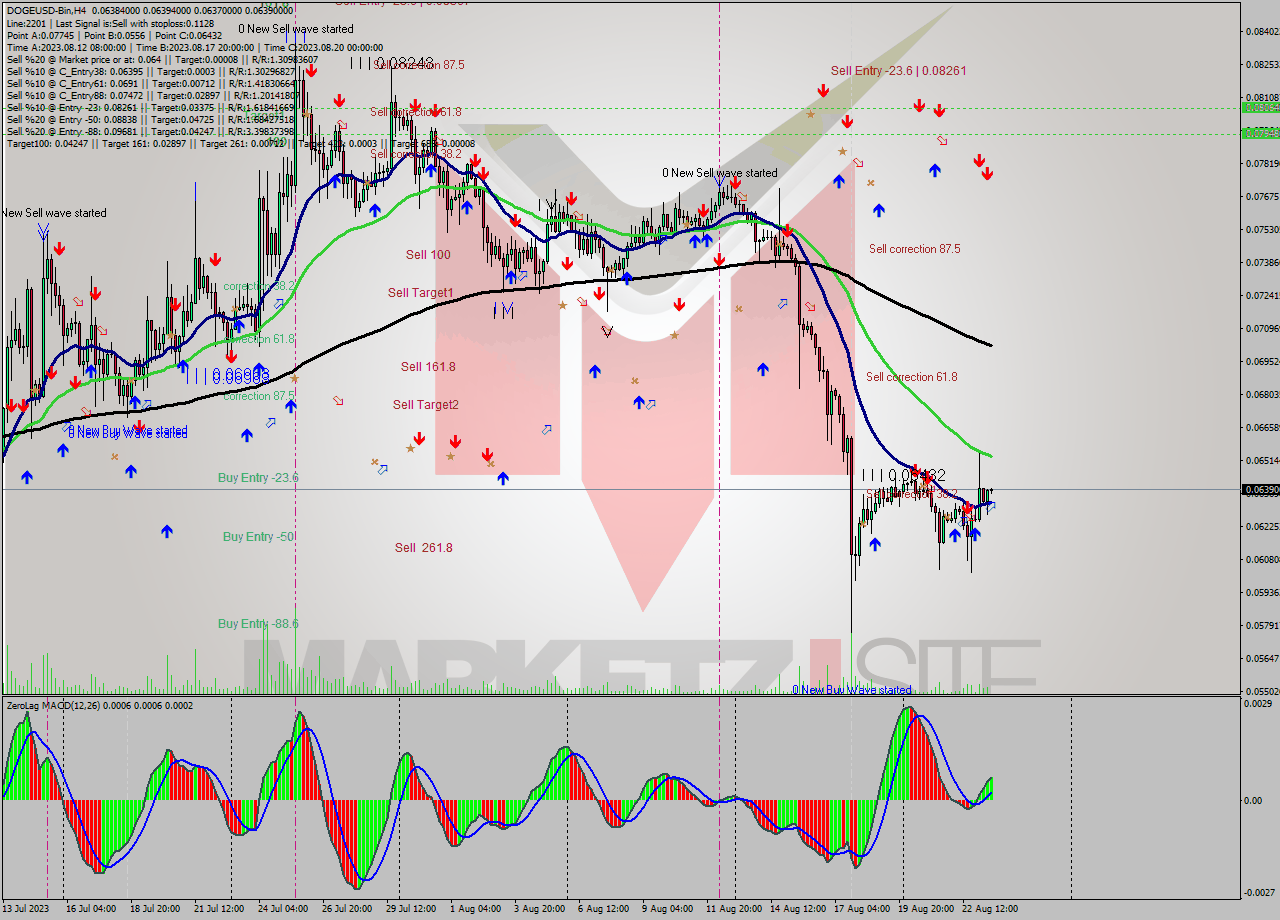Select Sell %20 @ Market price line
Screen dimensions: 1280x920
coord(162,59)
